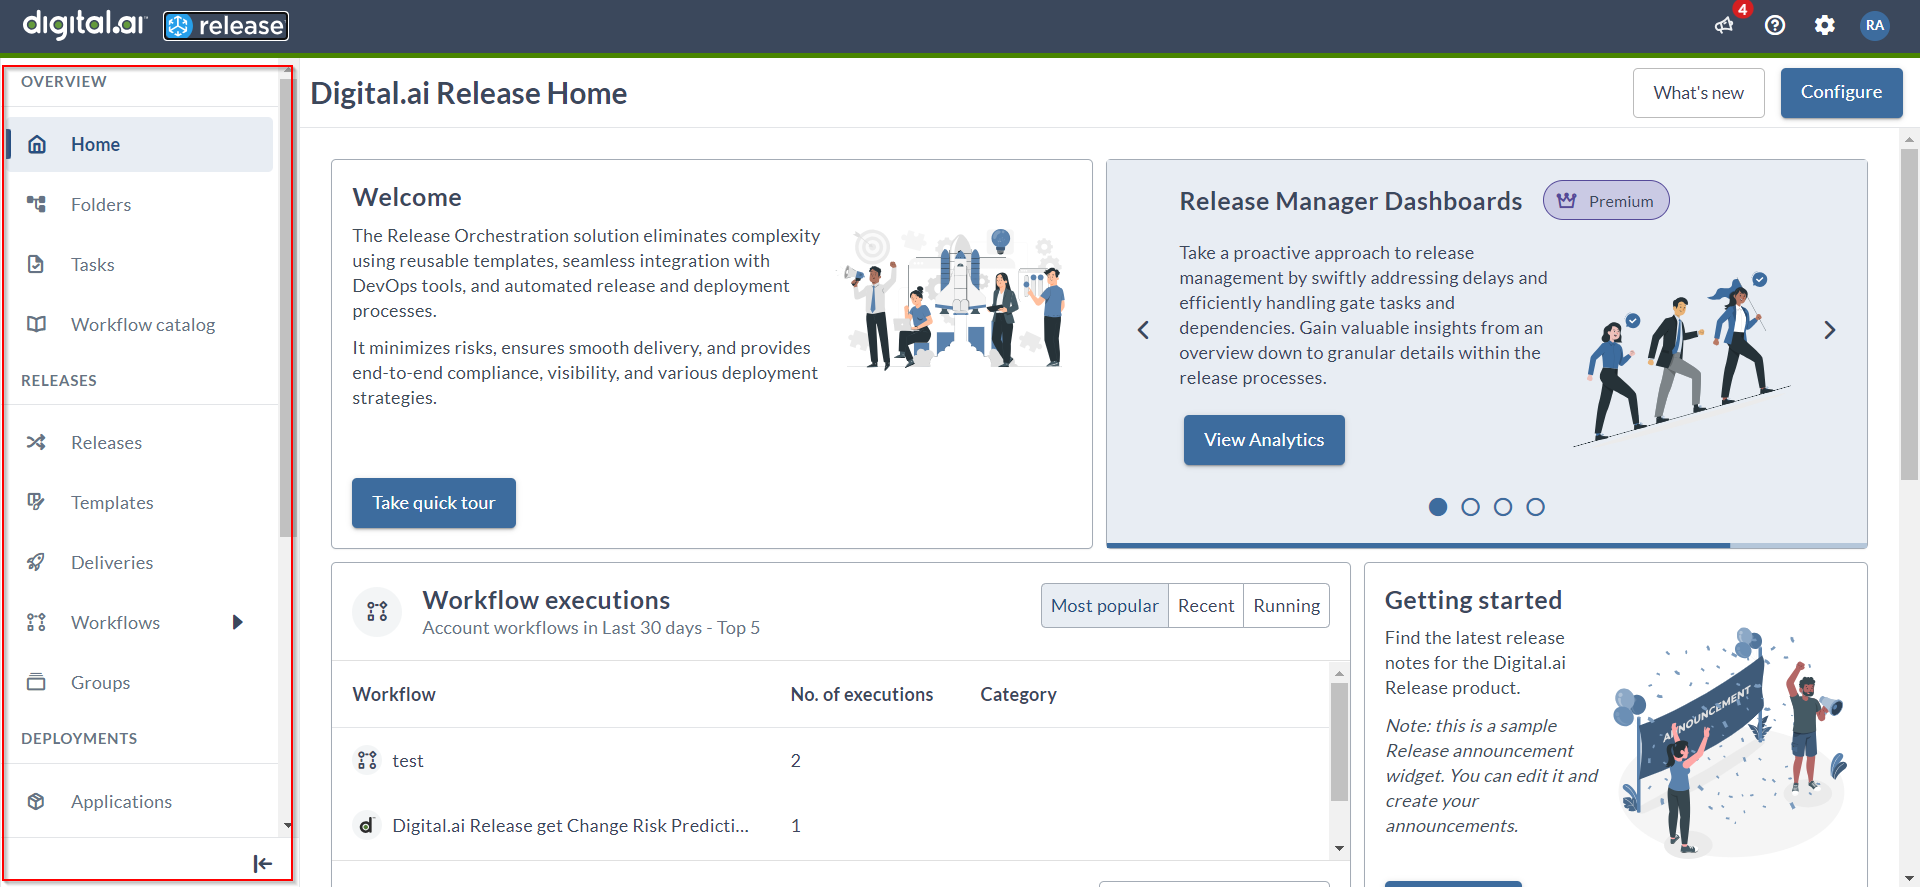Switch to Recent tab
This screenshot has height=887, width=1920.
click(1206, 606)
